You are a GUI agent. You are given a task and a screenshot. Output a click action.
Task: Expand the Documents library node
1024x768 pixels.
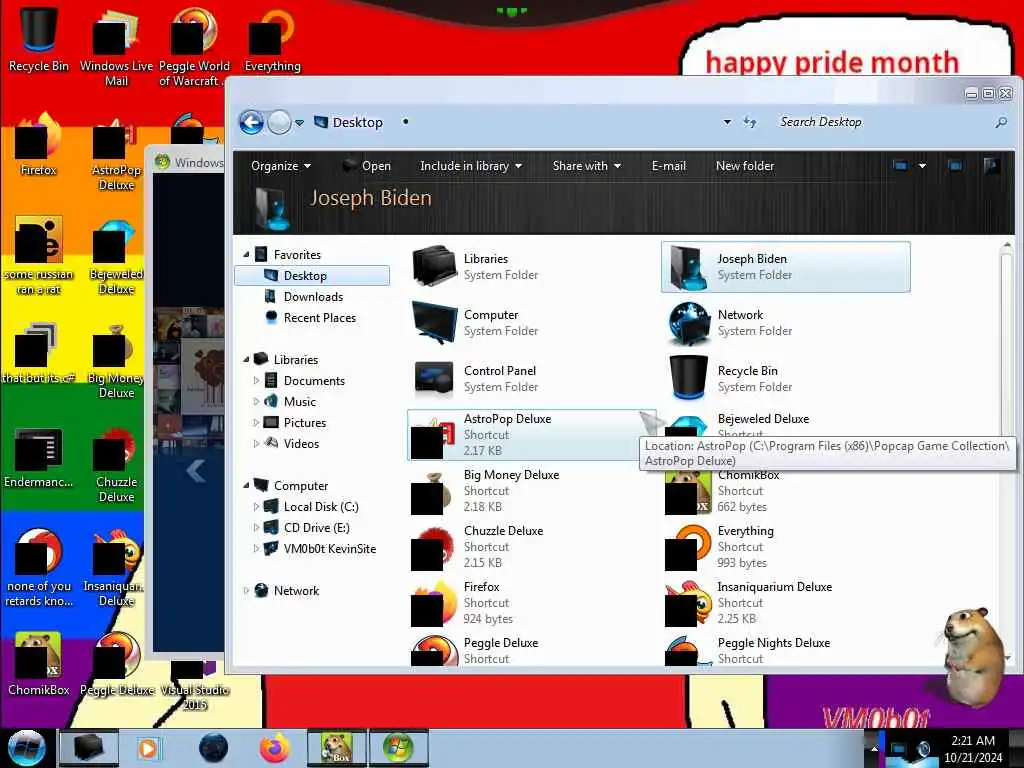256,380
